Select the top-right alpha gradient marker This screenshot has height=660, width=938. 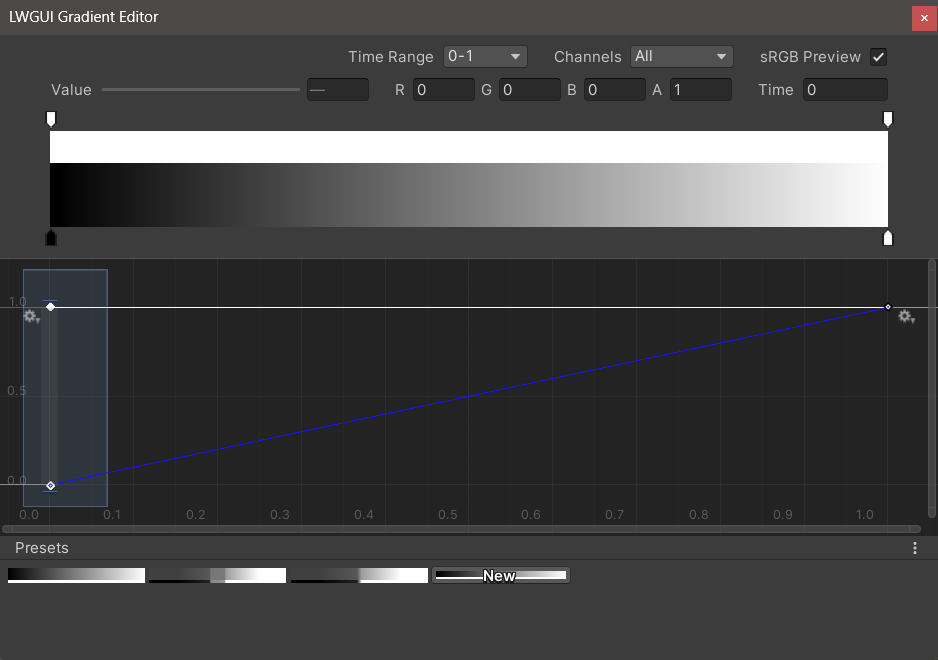pos(887,120)
